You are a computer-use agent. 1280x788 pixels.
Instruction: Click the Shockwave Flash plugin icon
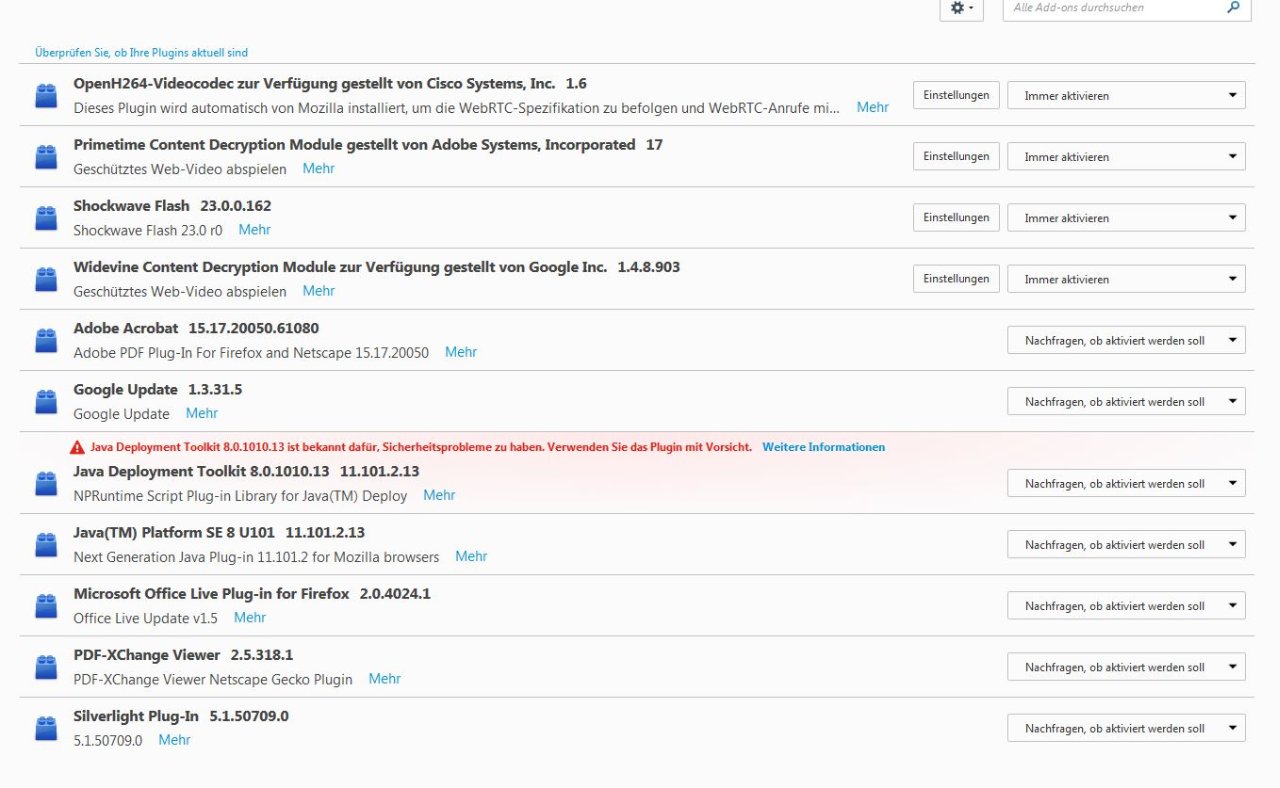tap(46, 218)
